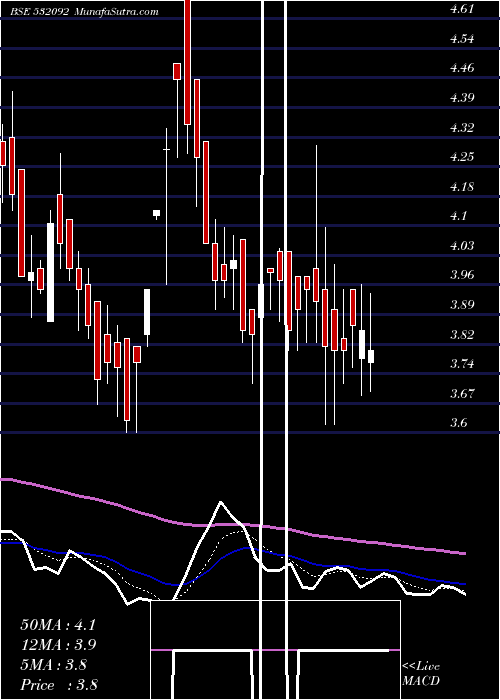Image resolution: width=500 pixels, height=700 pixels.
Task: Click the 3.6 price axis label
Action: (458, 423)
